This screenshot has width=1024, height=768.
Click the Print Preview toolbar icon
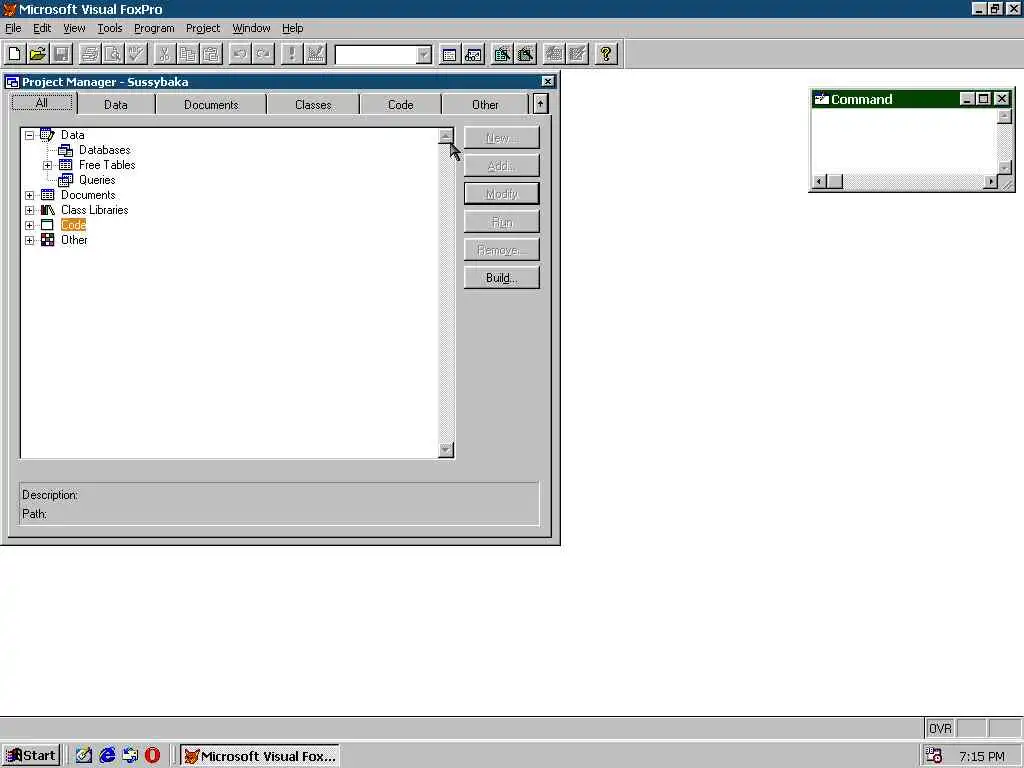[113, 54]
